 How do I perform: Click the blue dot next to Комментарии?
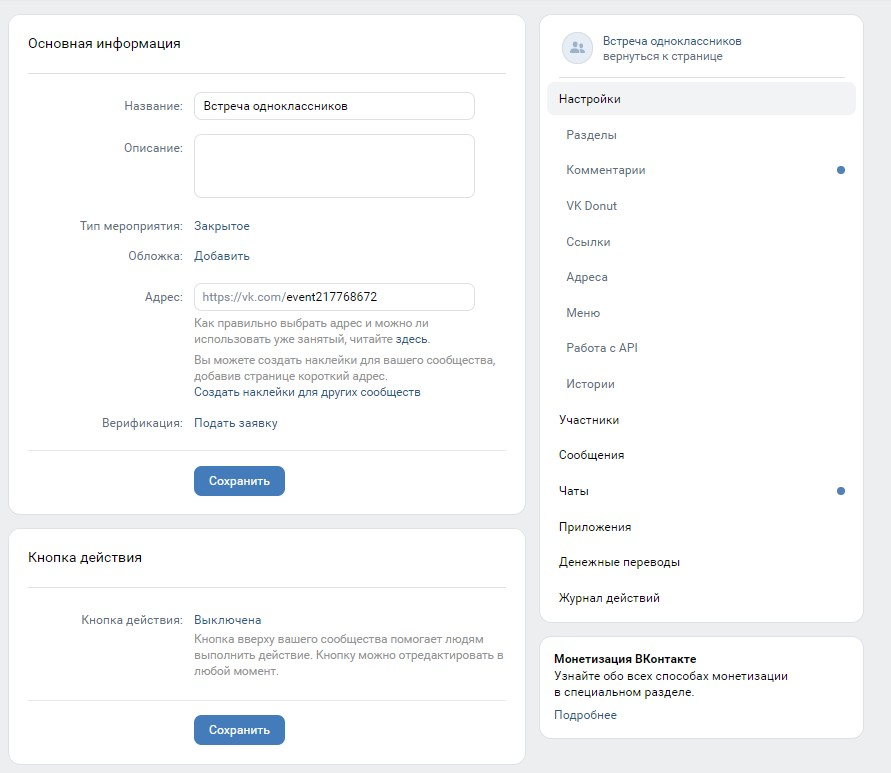point(841,170)
